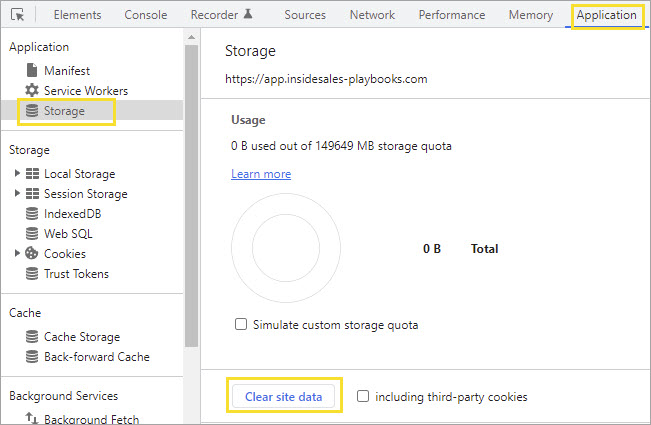This screenshot has height=425, width=651.
Task: Check including third-party cookies option
Action: (x=364, y=397)
